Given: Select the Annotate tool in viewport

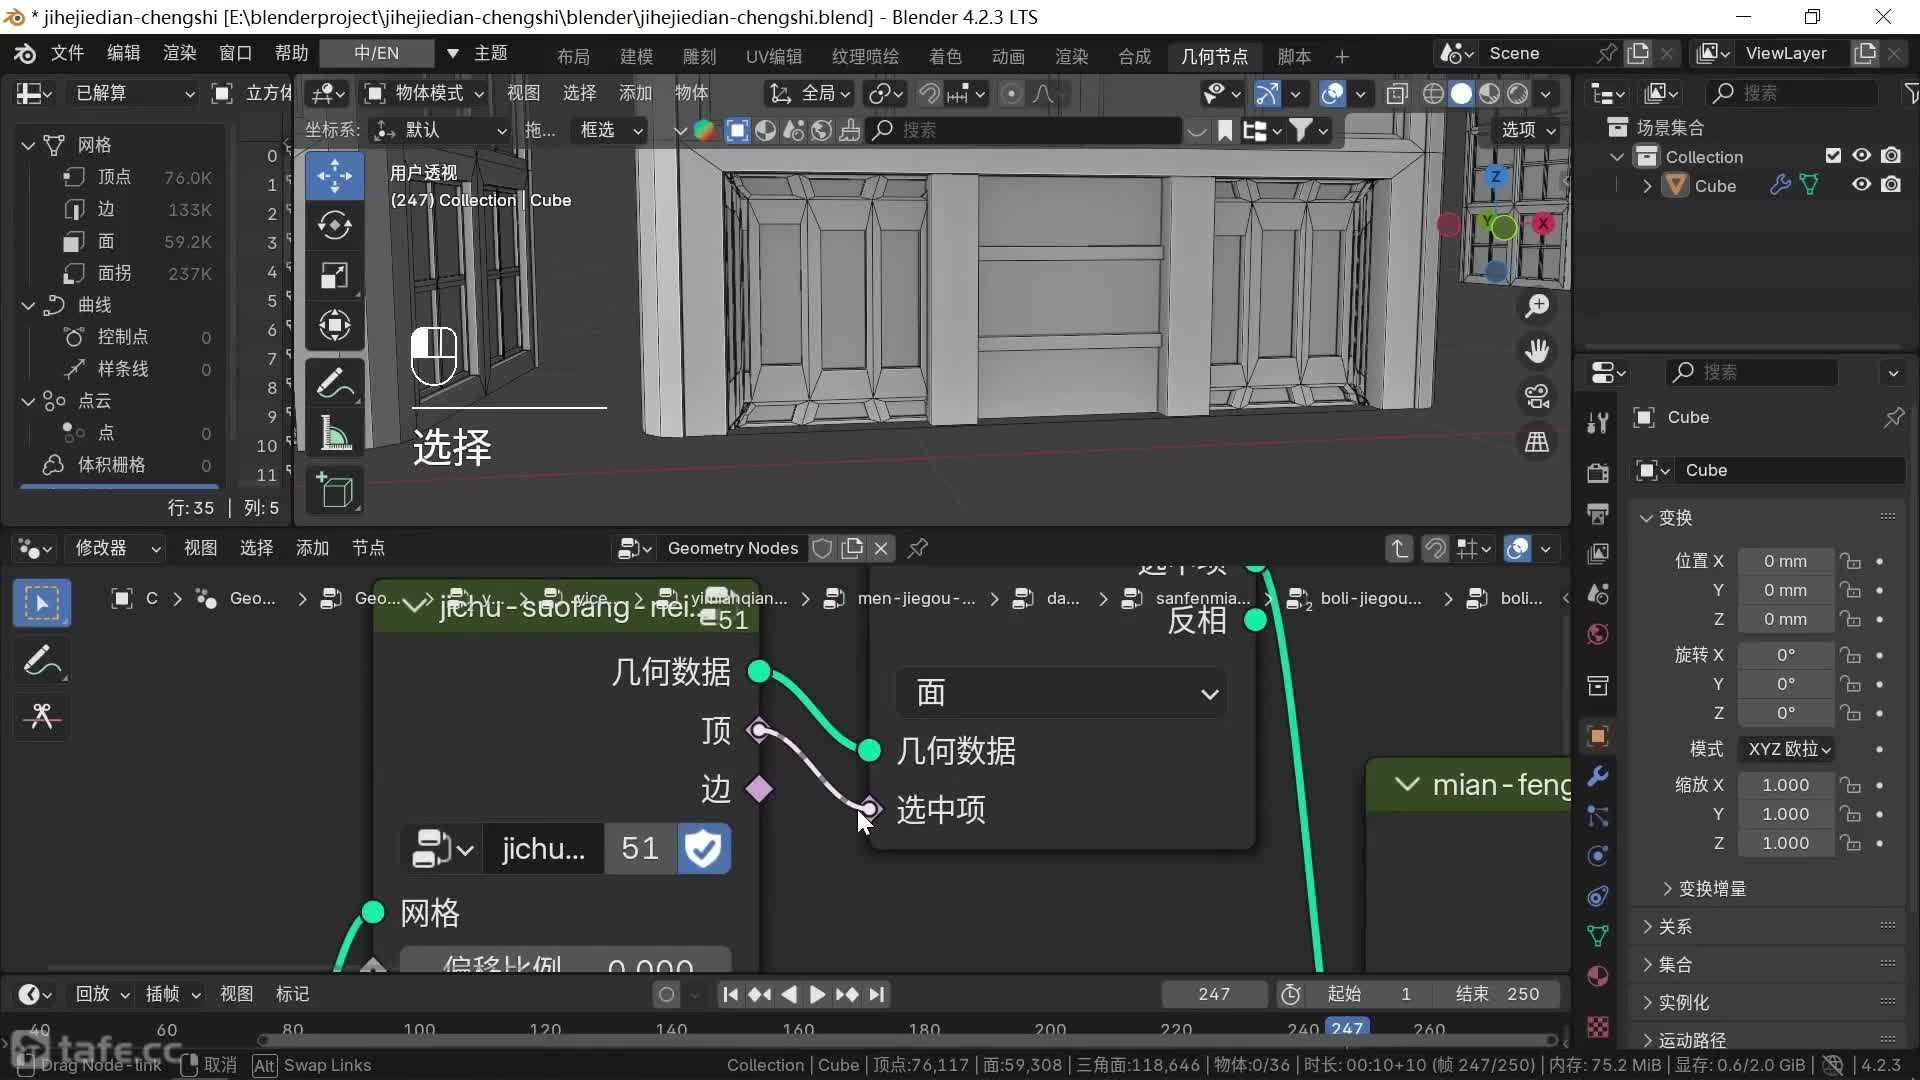Looking at the screenshot, I should [x=334, y=383].
